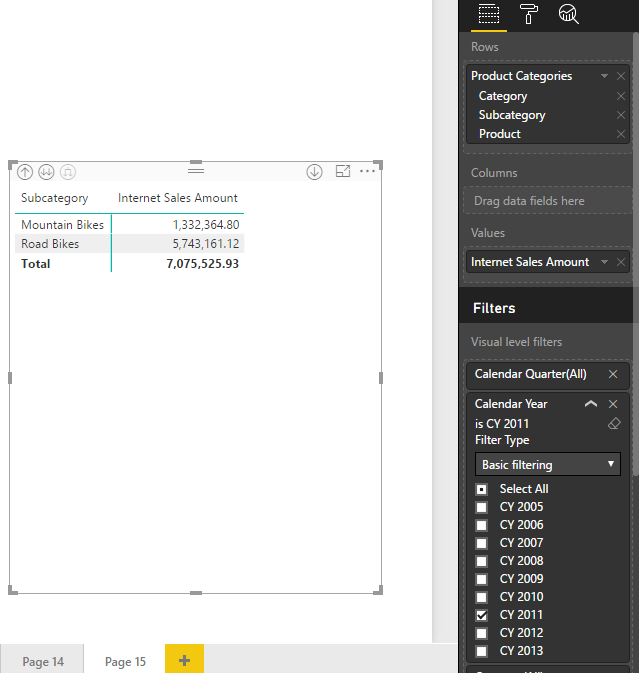
Task: Collapse the Calendar Year filter card
Action: [x=591, y=404]
